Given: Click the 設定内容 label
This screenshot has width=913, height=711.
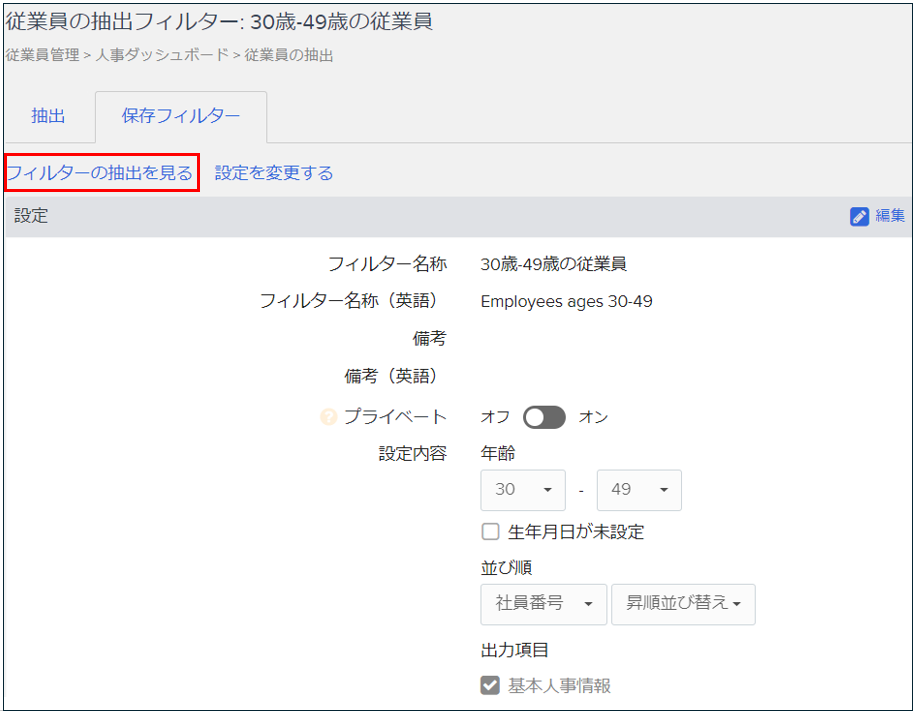Looking at the screenshot, I should click(x=412, y=454).
